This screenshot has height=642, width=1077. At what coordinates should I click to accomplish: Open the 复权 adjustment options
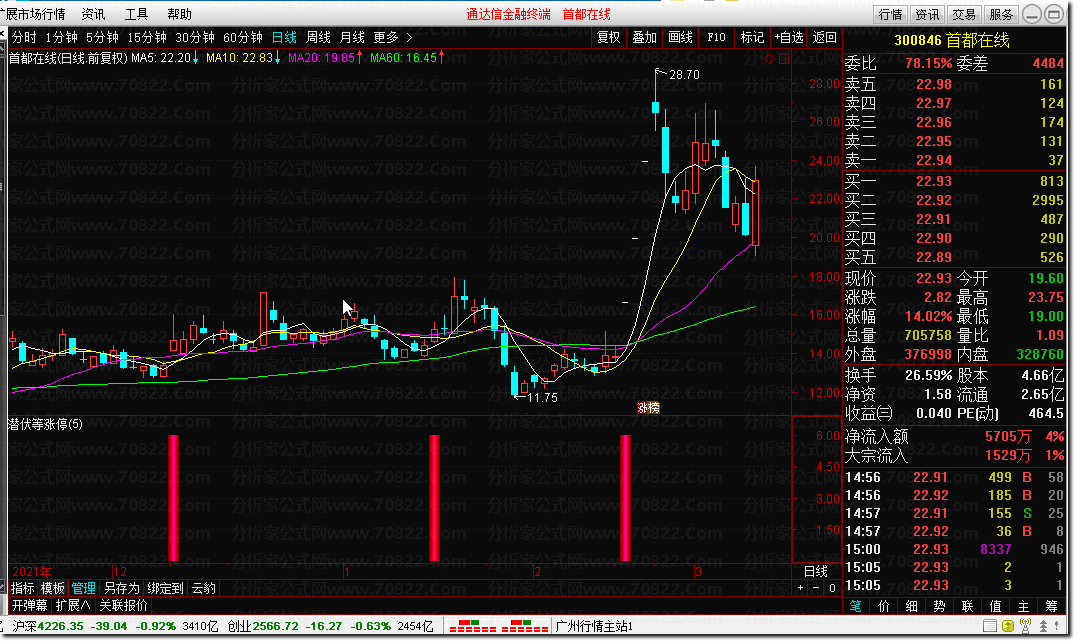point(609,38)
